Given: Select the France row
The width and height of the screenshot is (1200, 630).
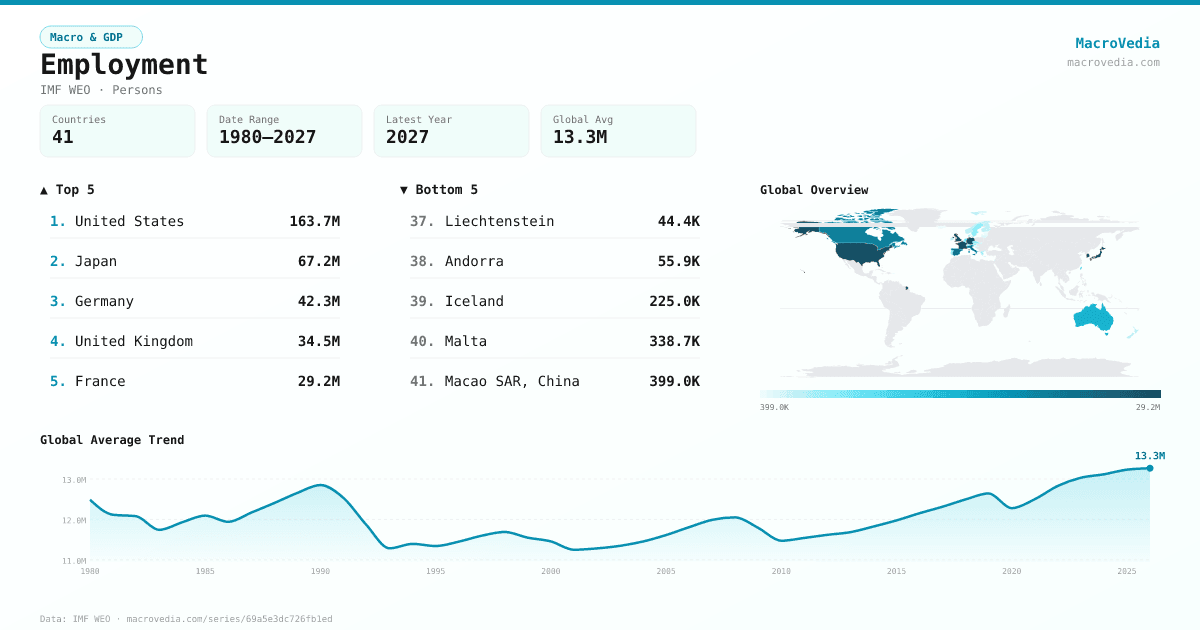Looking at the screenshot, I should pos(195,381).
